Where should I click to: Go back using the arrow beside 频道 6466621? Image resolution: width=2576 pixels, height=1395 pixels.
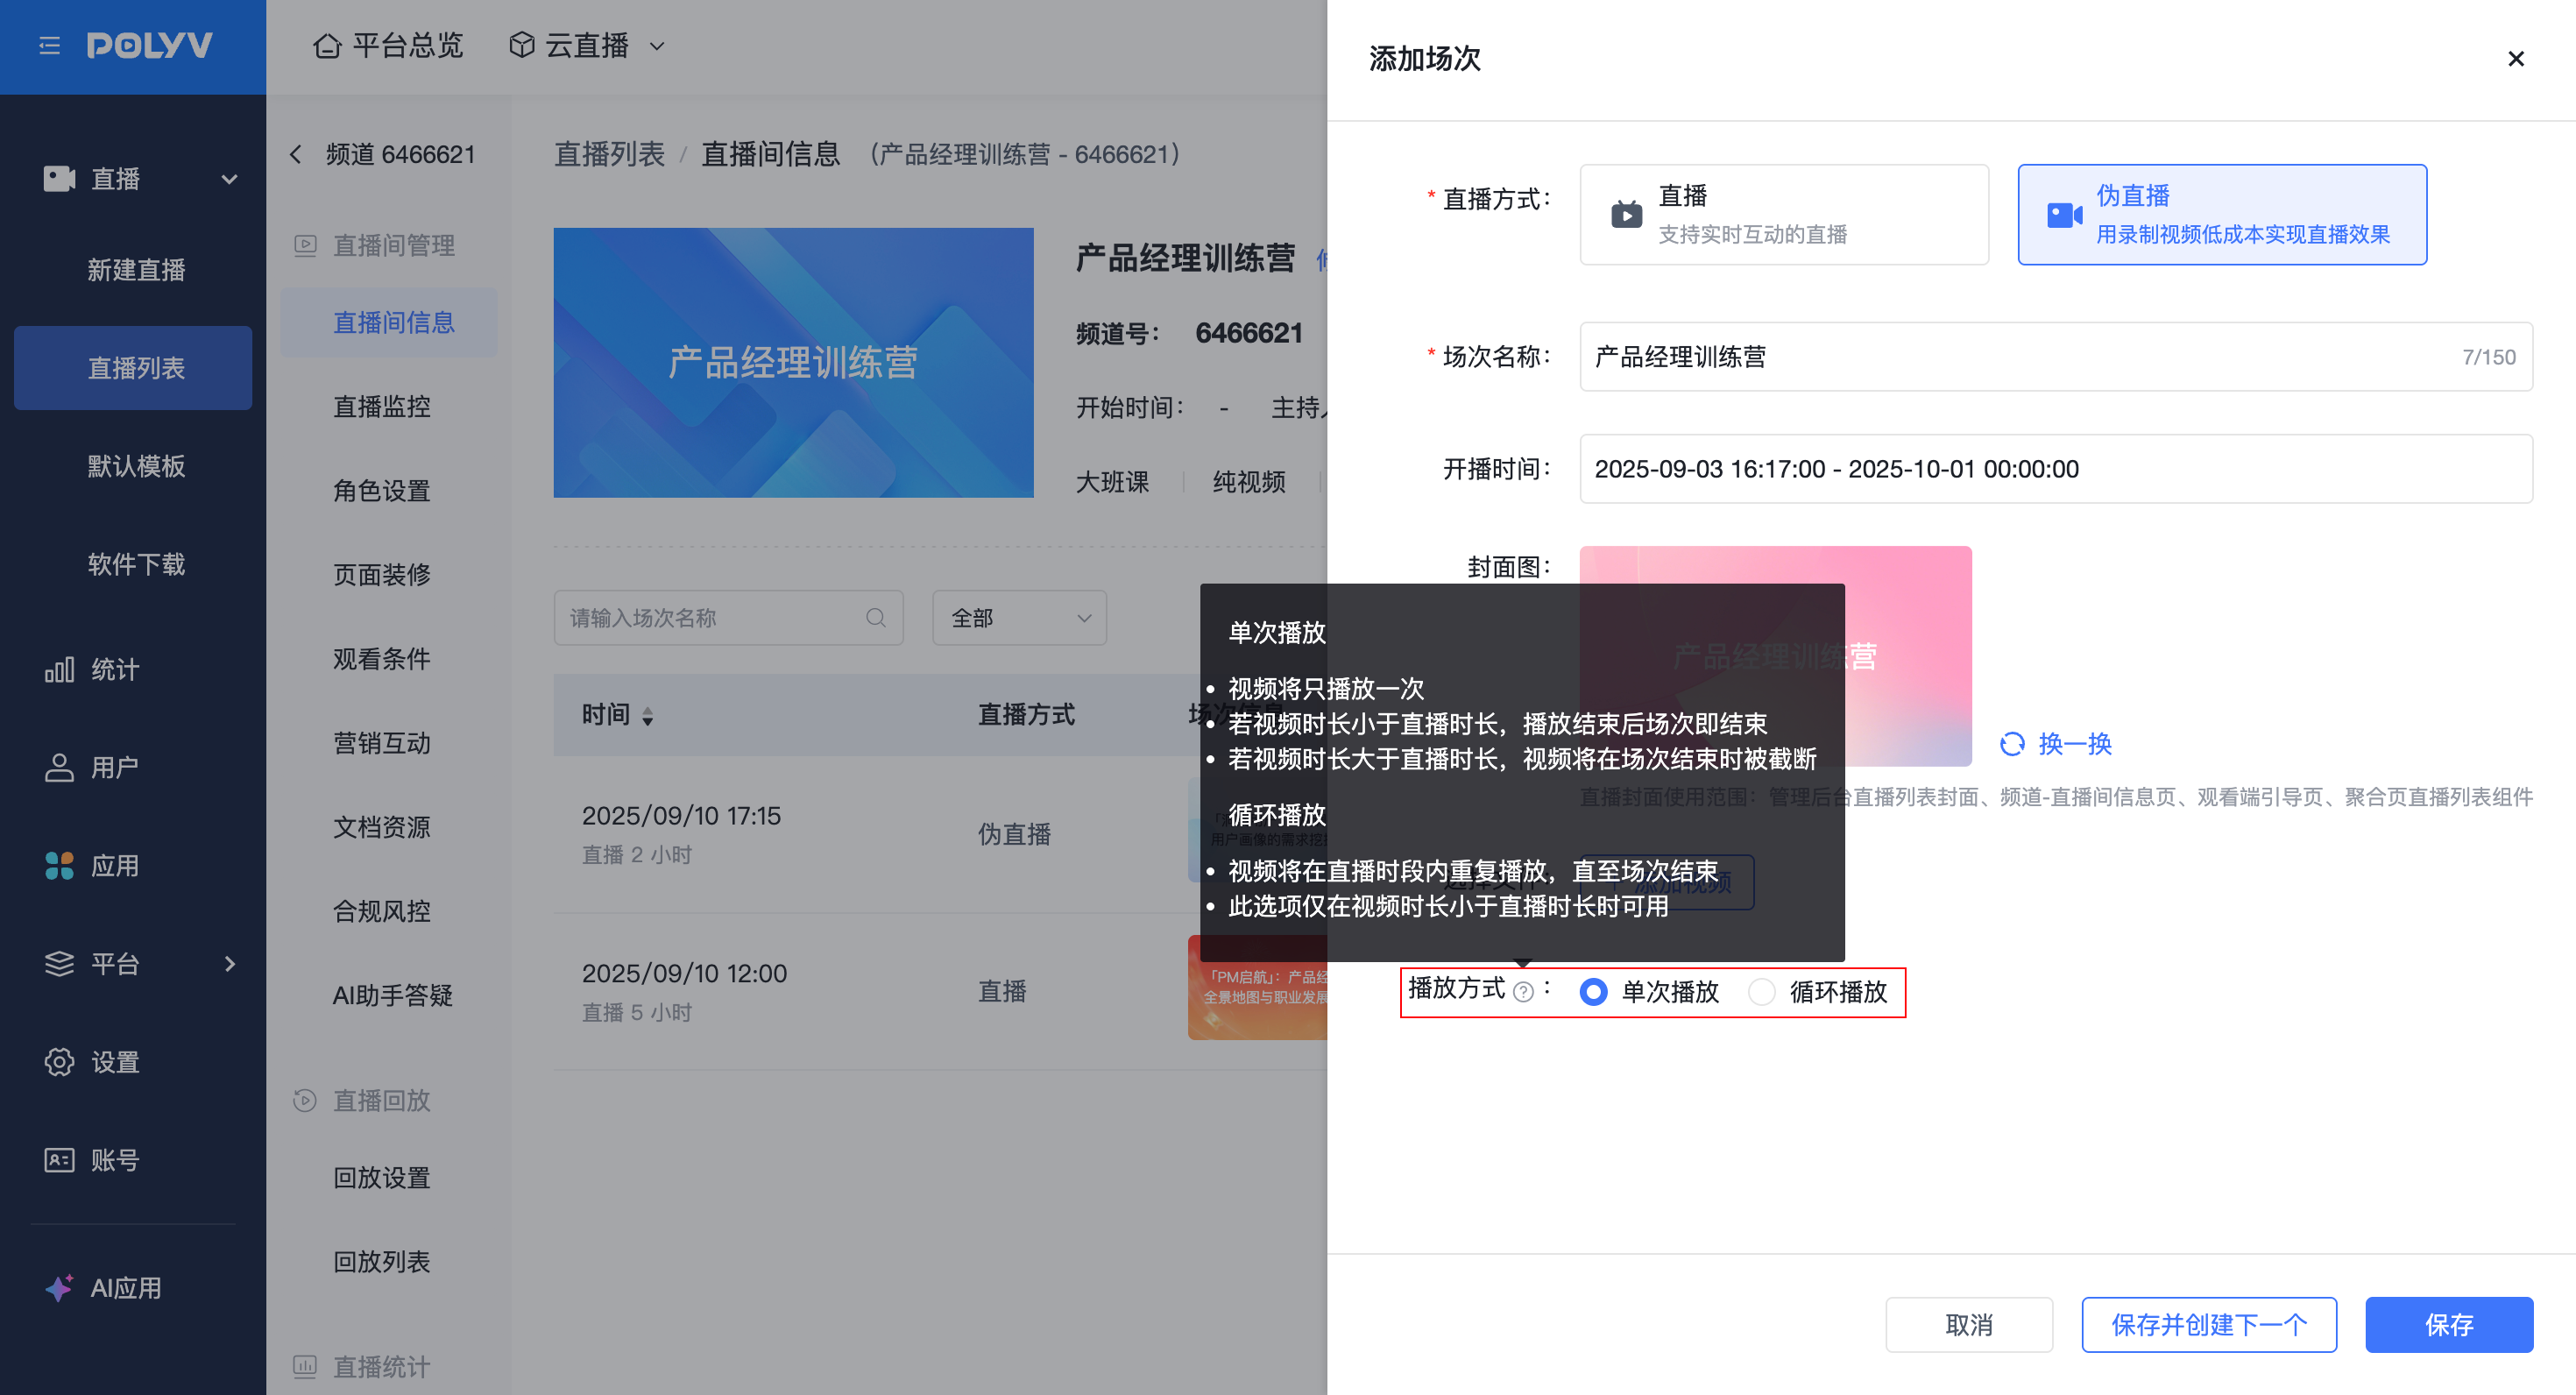pos(295,154)
